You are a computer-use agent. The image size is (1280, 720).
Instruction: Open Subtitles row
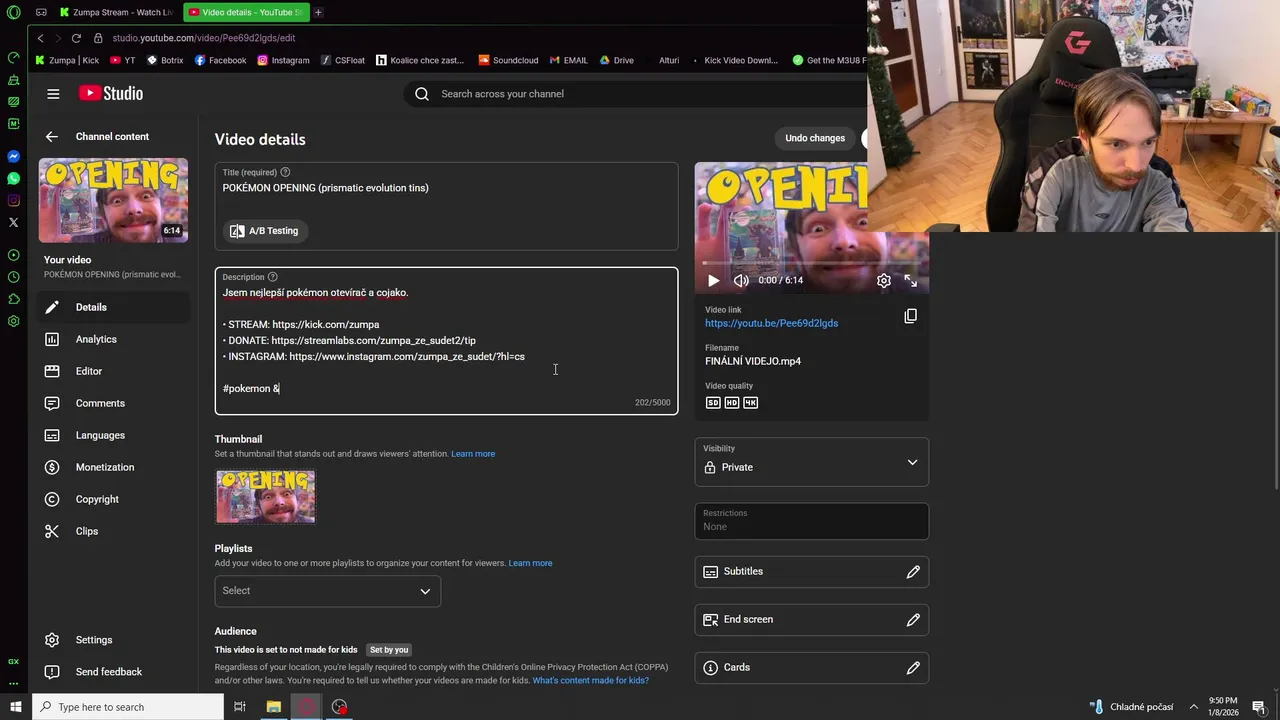812,572
